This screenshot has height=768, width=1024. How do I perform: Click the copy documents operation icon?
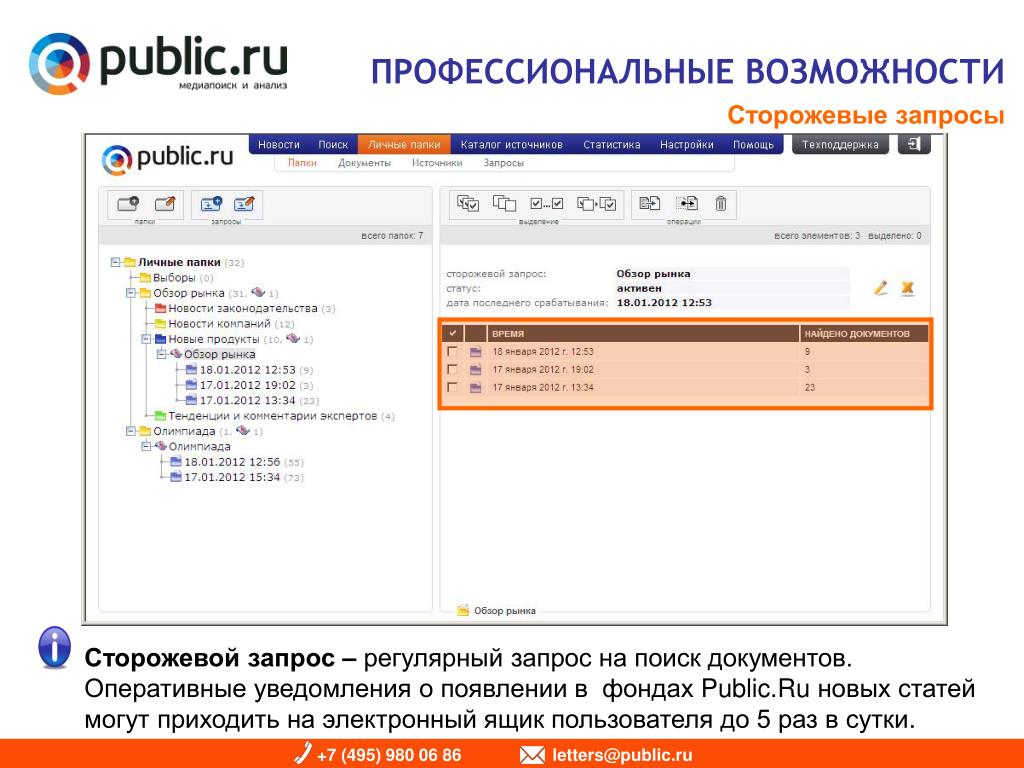click(x=650, y=203)
